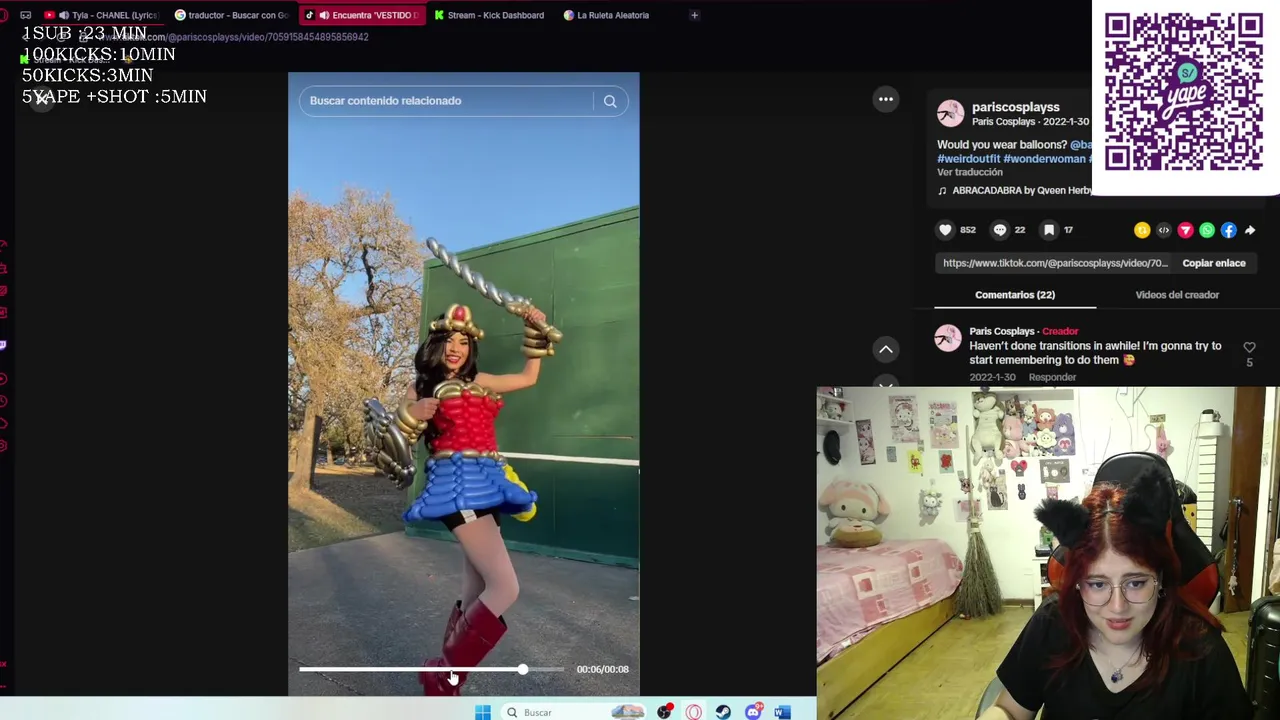The width and height of the screenshot is (1280, 720).
Task: Switch to Stream - Kick Dashboard tab
Action: tap(490, 15)
